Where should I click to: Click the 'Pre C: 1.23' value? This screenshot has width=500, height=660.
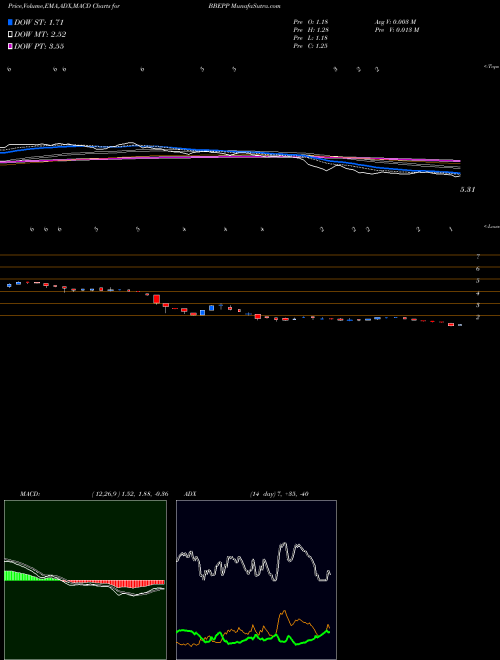point(311,46)
